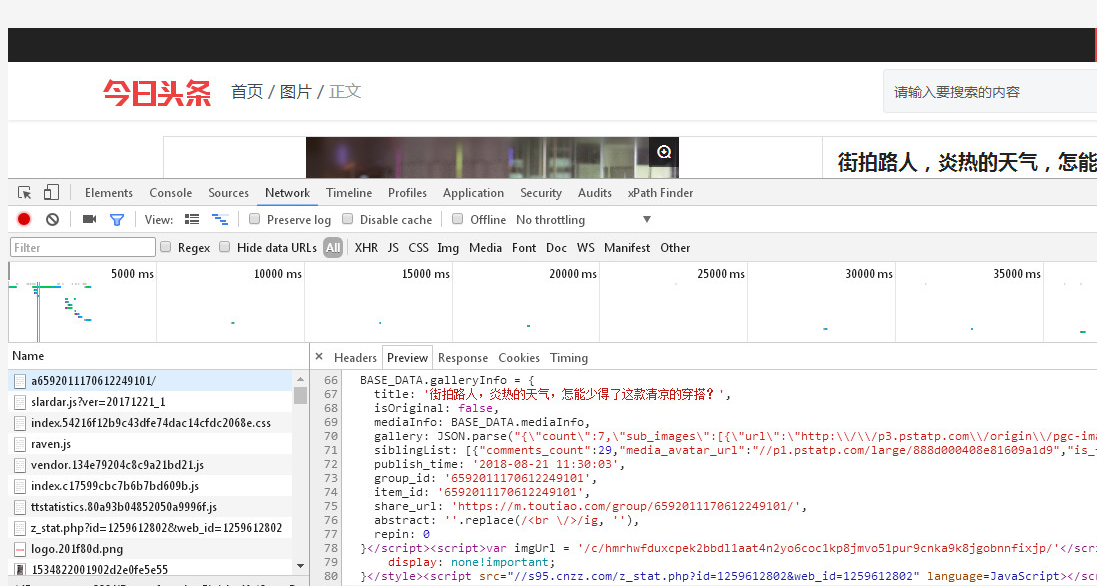
Task: Click the Name column header
Action: pos(158,356)
